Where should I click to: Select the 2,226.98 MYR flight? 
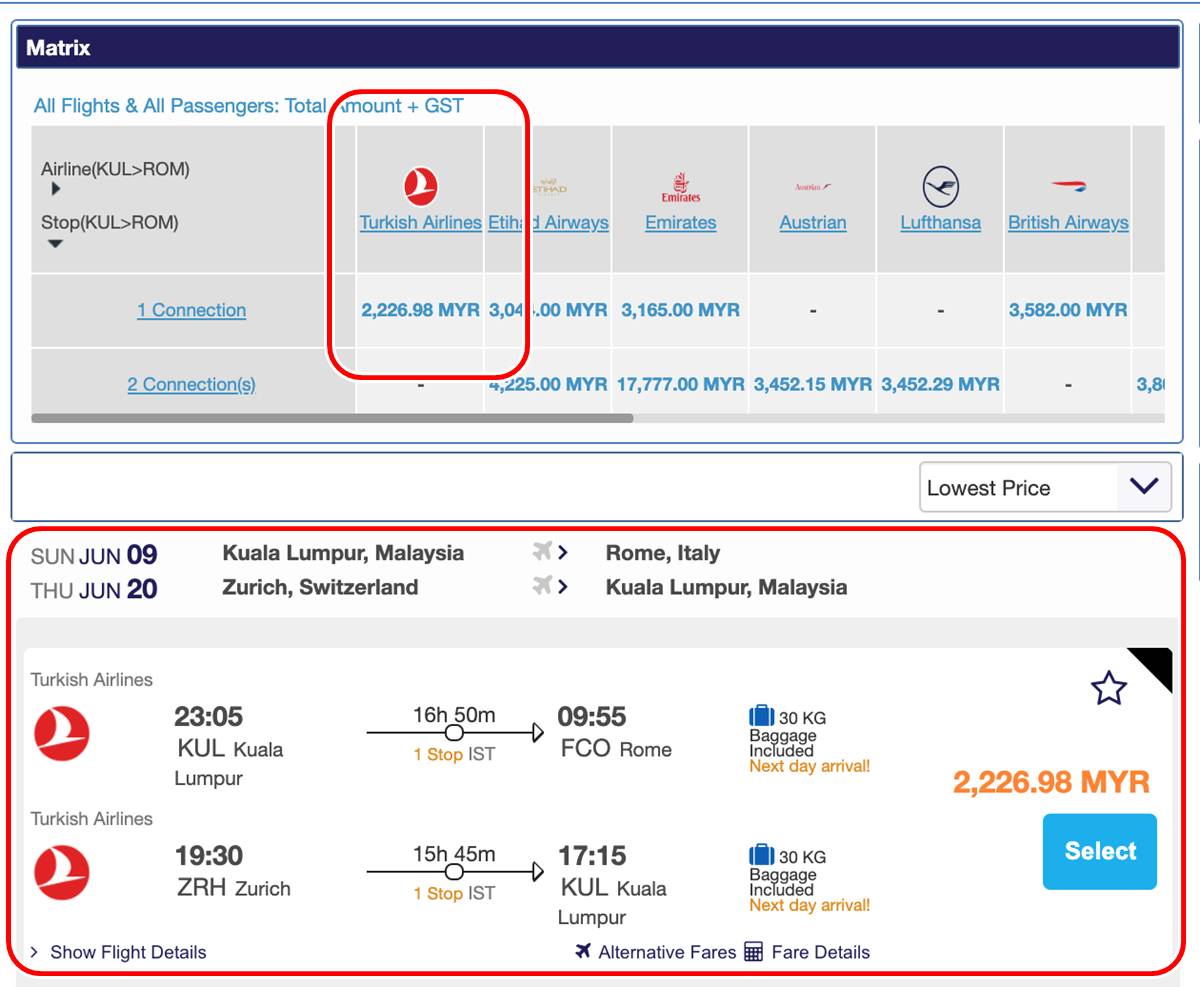point(1100,851)
